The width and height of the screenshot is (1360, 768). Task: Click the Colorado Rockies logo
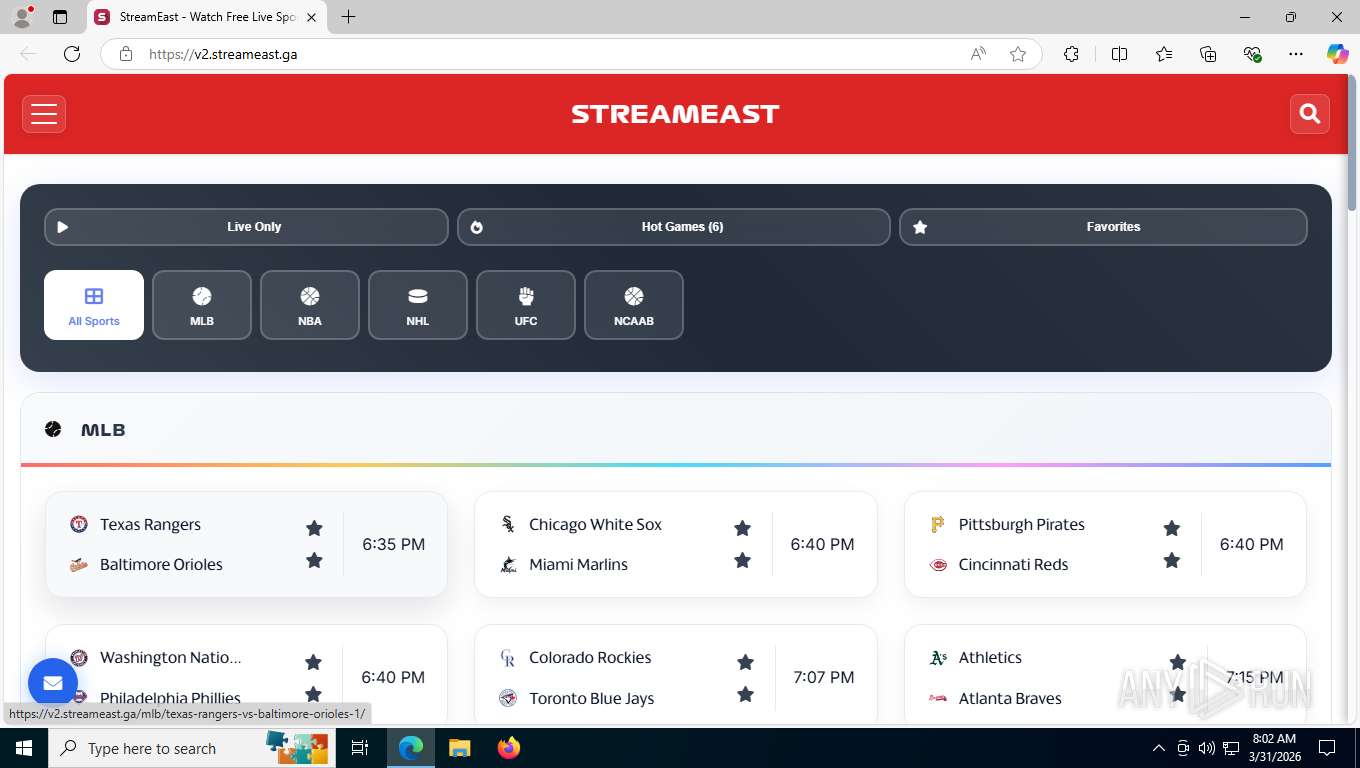[x=508, y=658]
